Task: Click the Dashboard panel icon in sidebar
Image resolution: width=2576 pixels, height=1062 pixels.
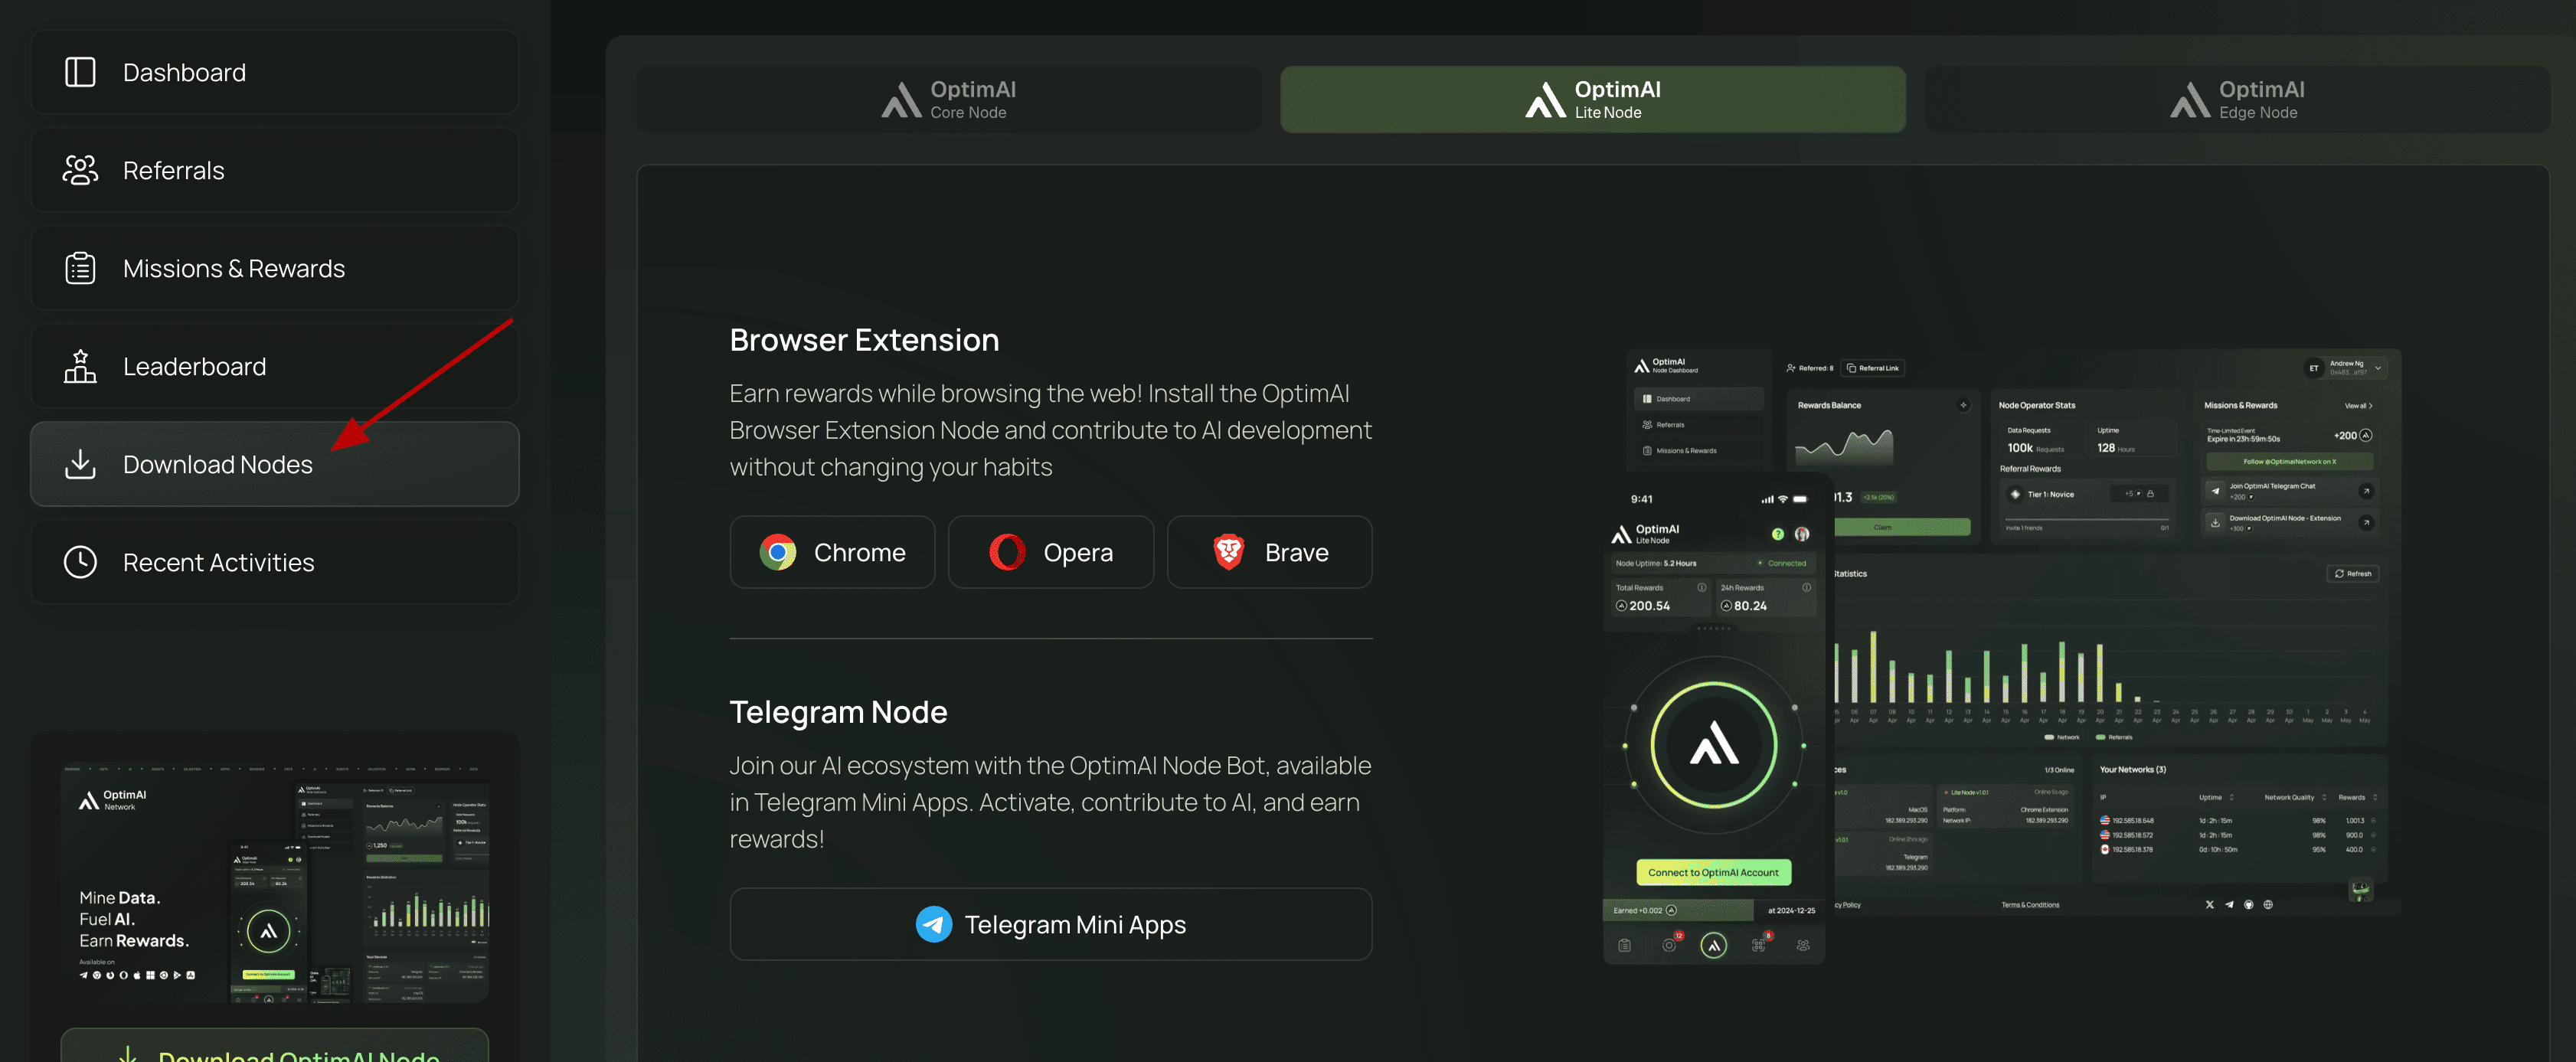Action: 80,73
